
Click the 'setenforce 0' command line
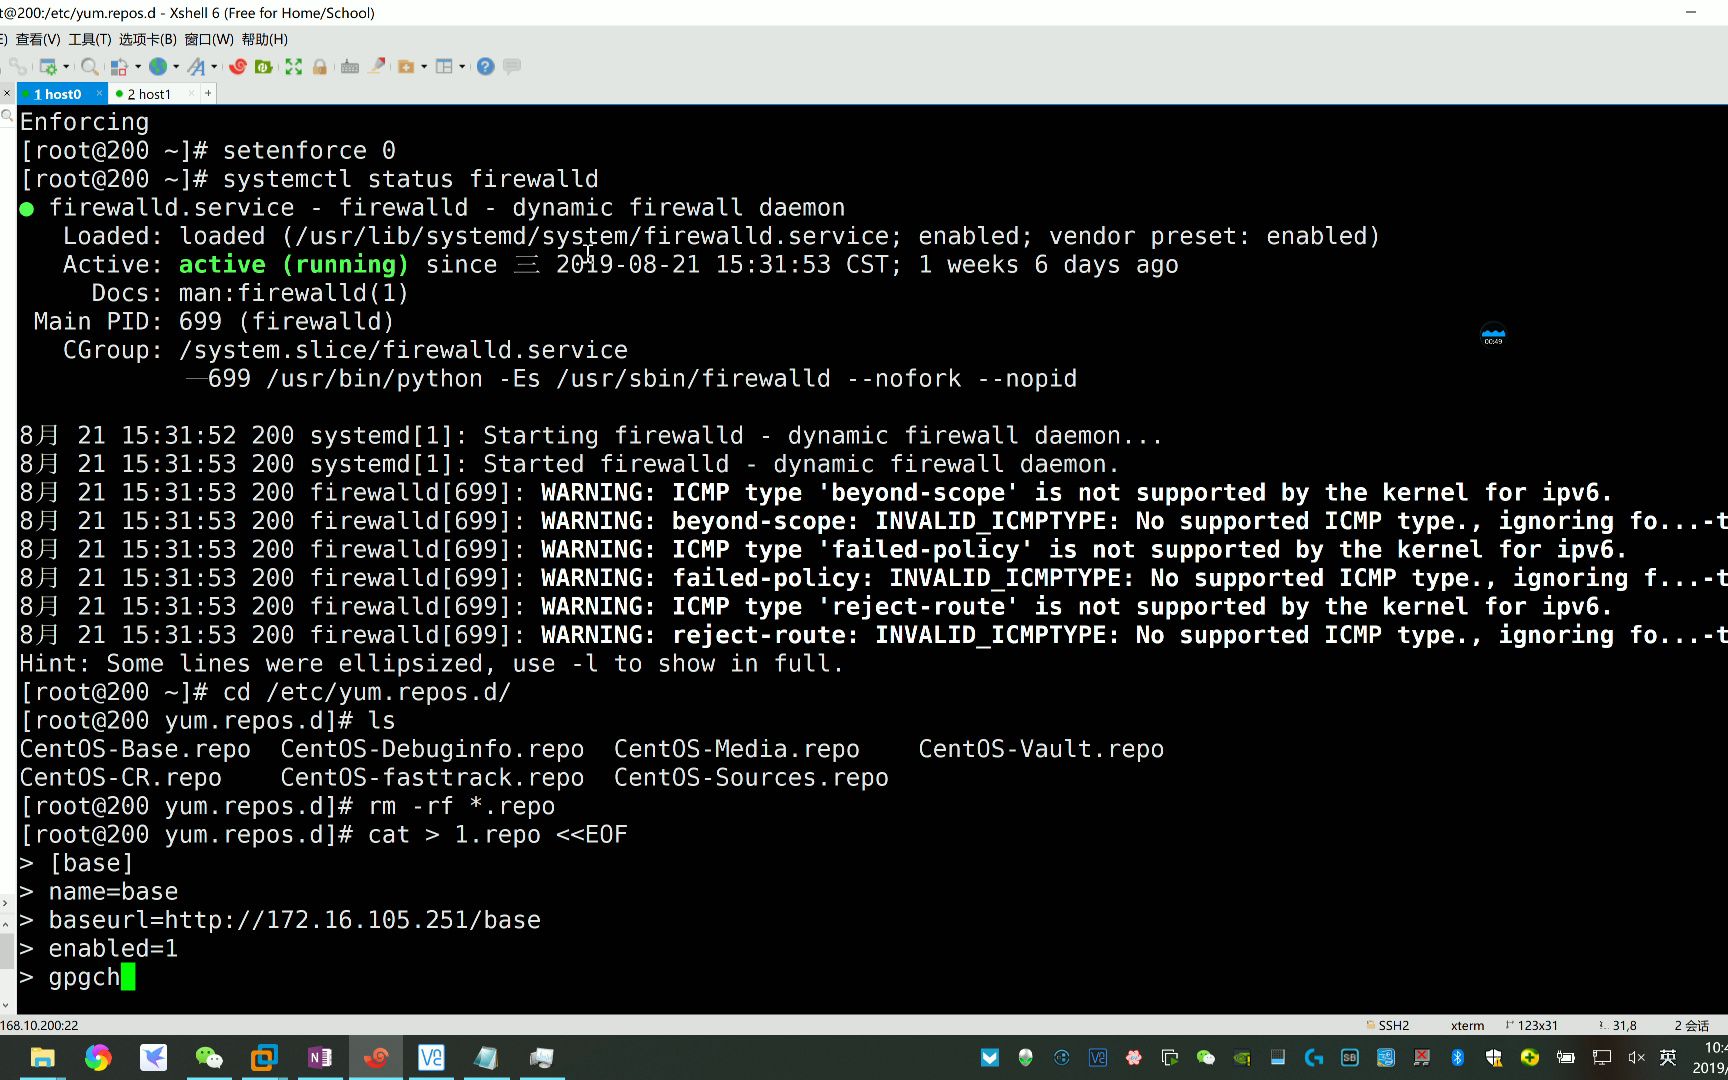(x=309, y=151)
